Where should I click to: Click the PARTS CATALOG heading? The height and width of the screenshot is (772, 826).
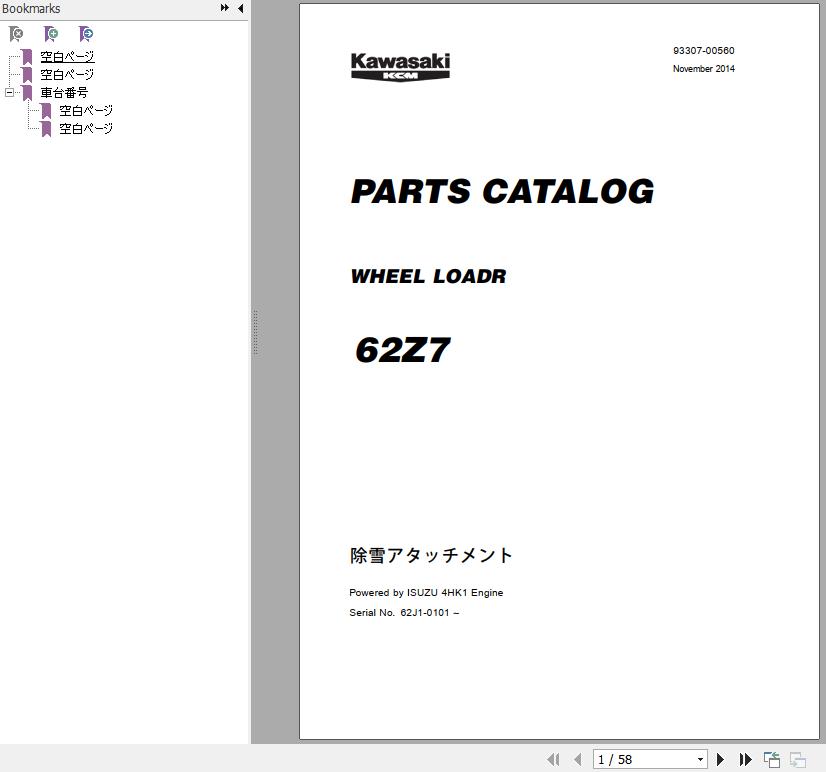click(x=503, y=191)
